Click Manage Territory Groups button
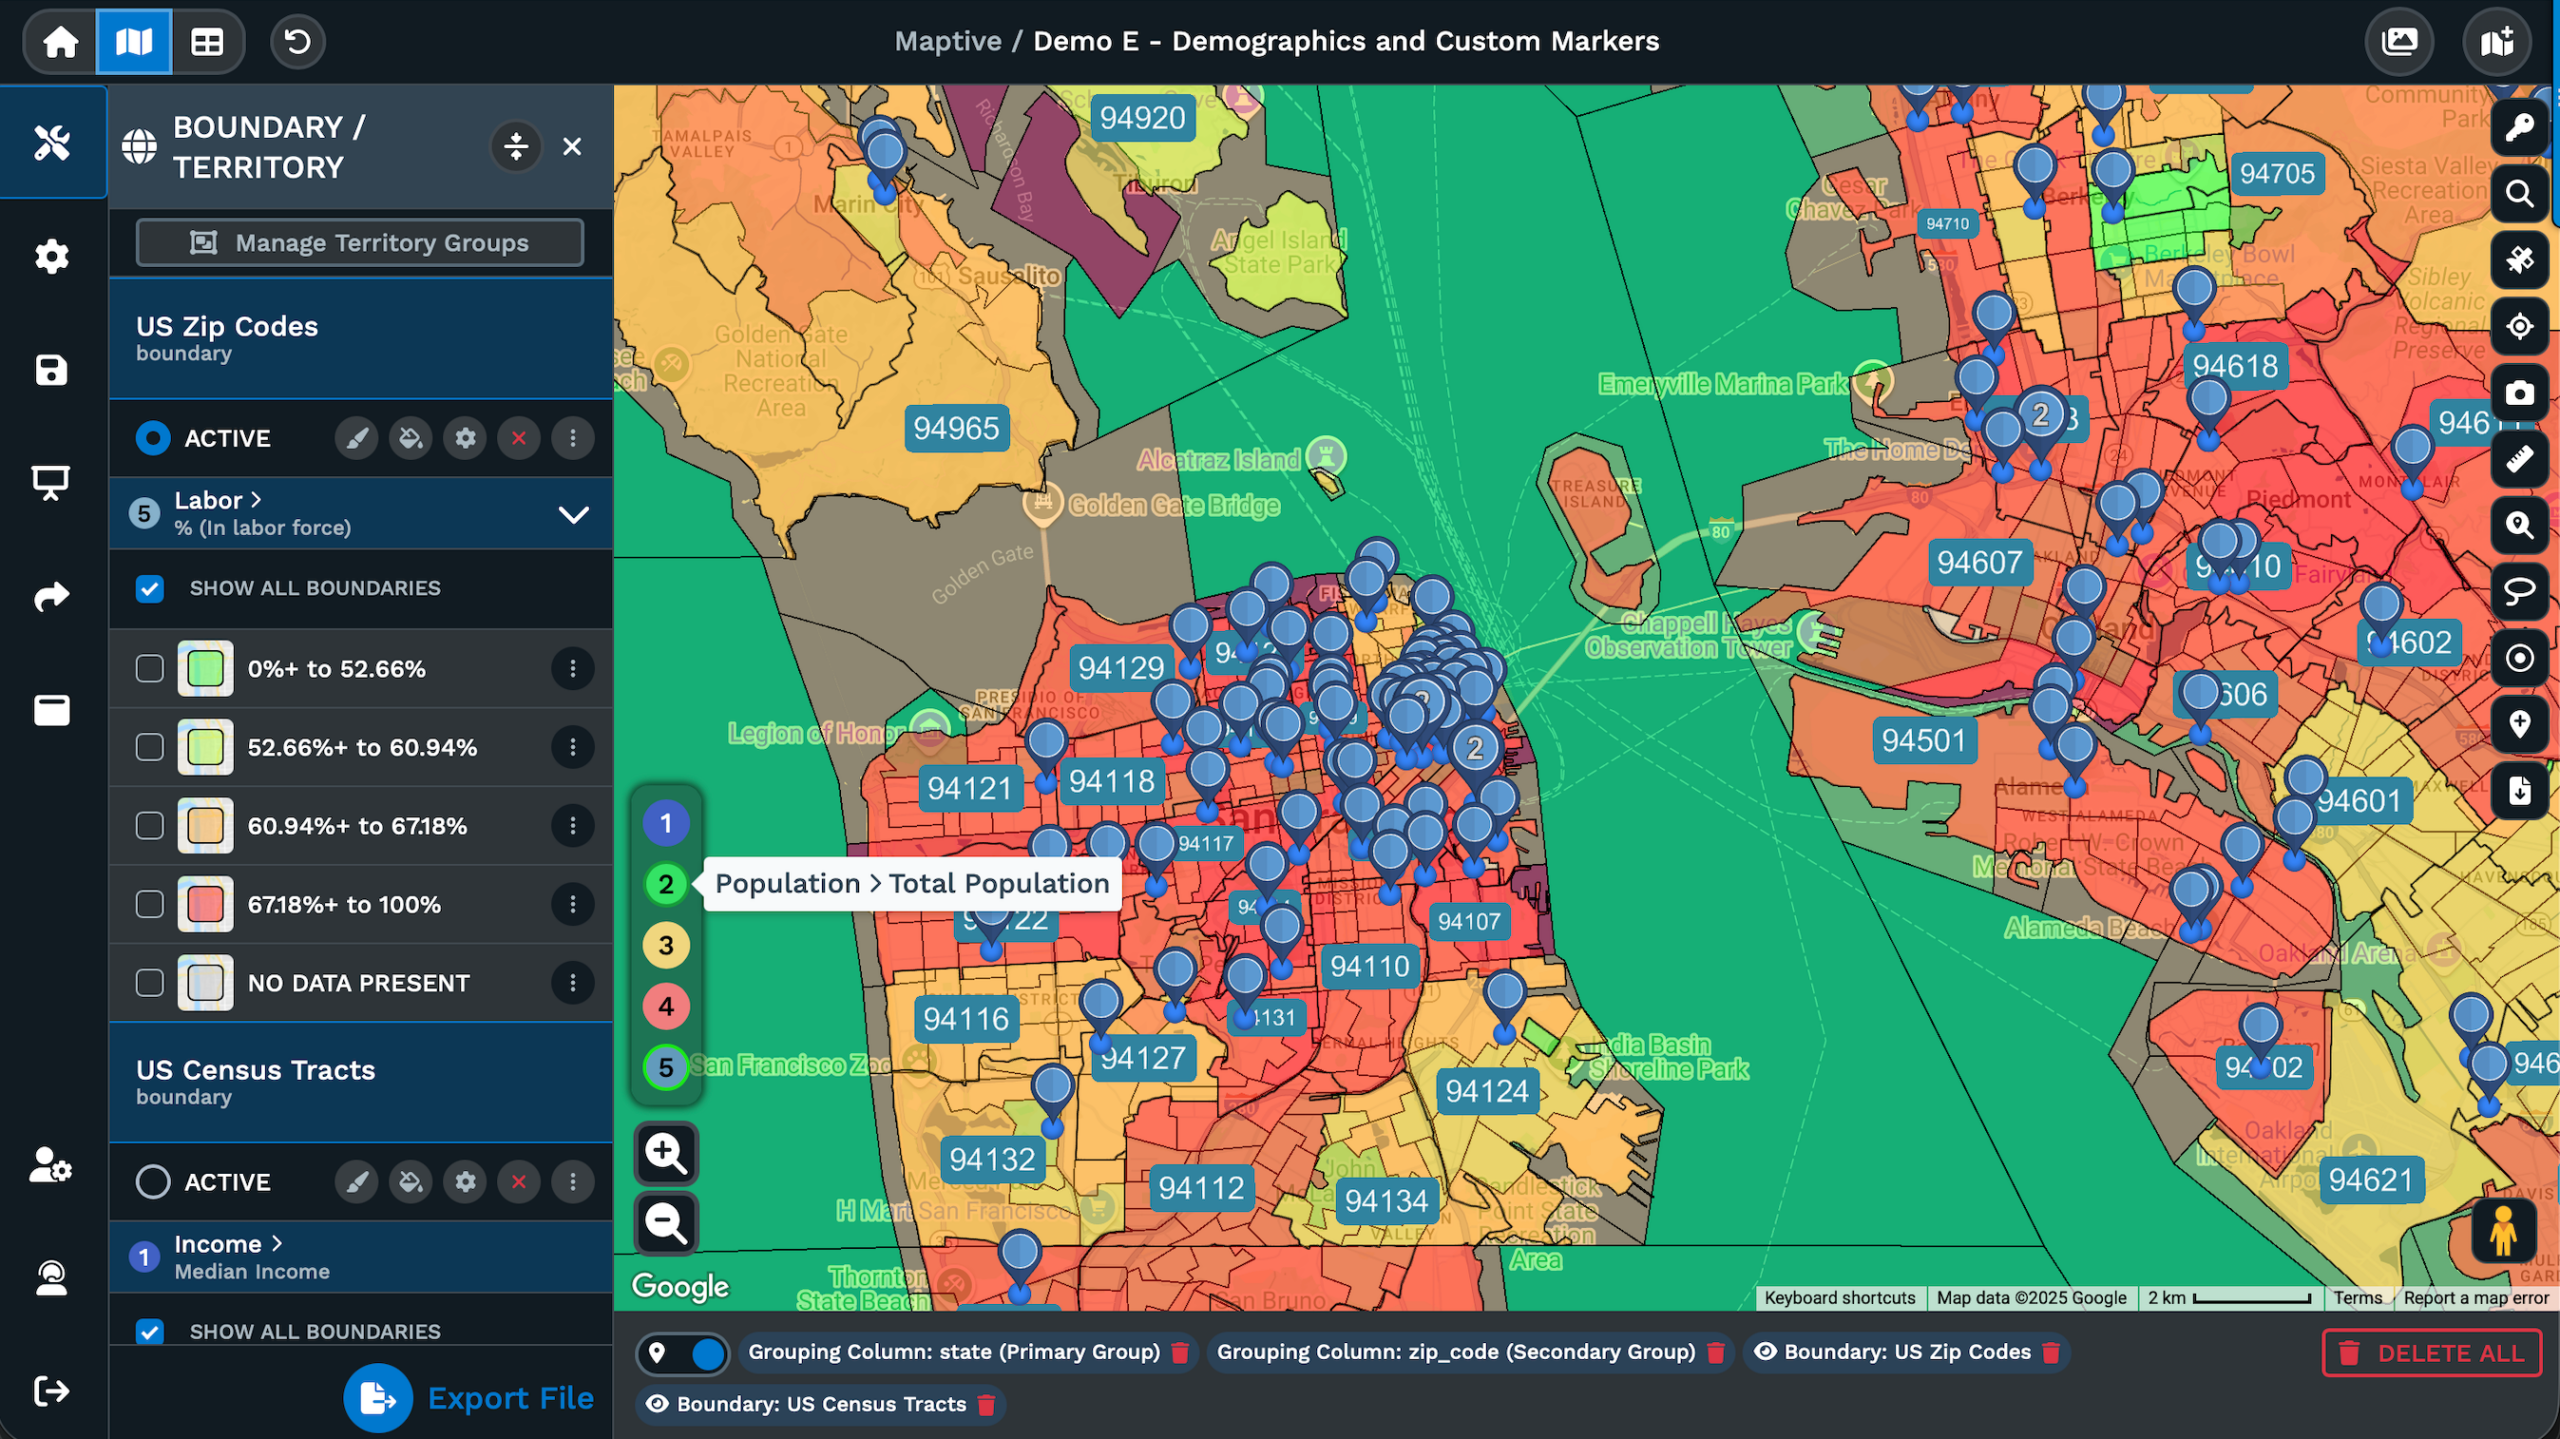 click(360, 242)
